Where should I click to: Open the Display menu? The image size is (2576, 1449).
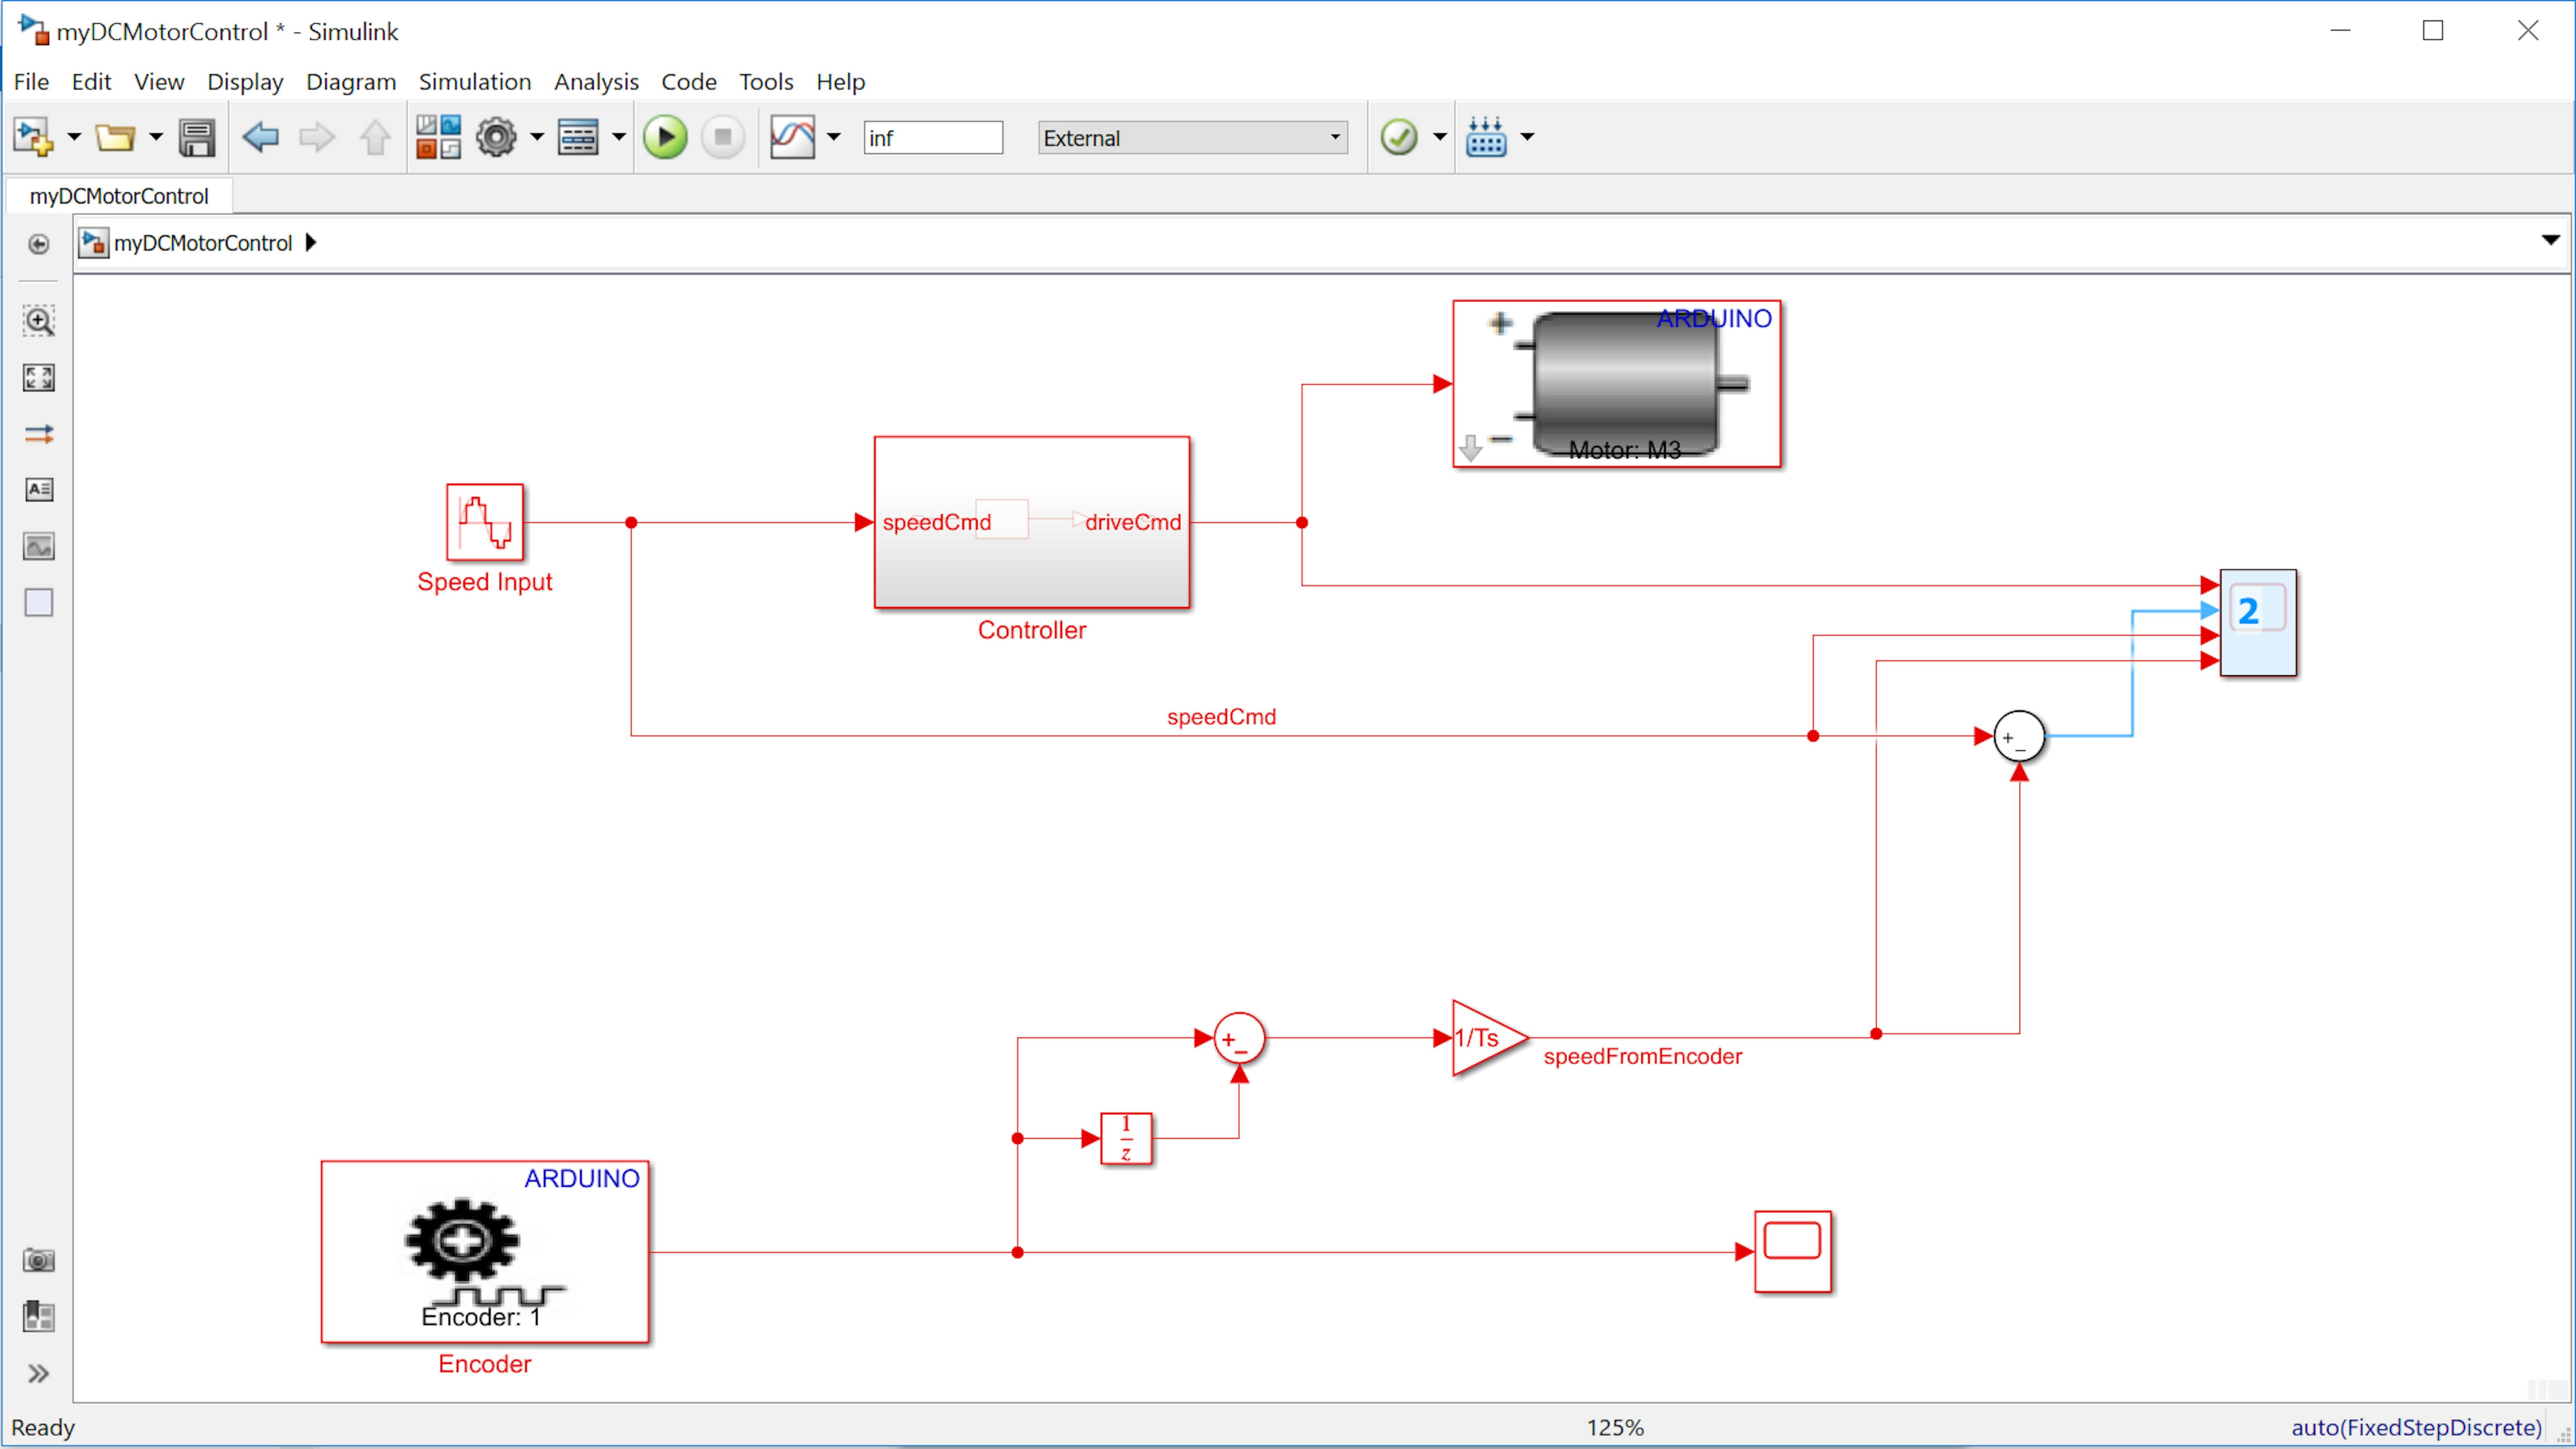click(x=245, y=82)
